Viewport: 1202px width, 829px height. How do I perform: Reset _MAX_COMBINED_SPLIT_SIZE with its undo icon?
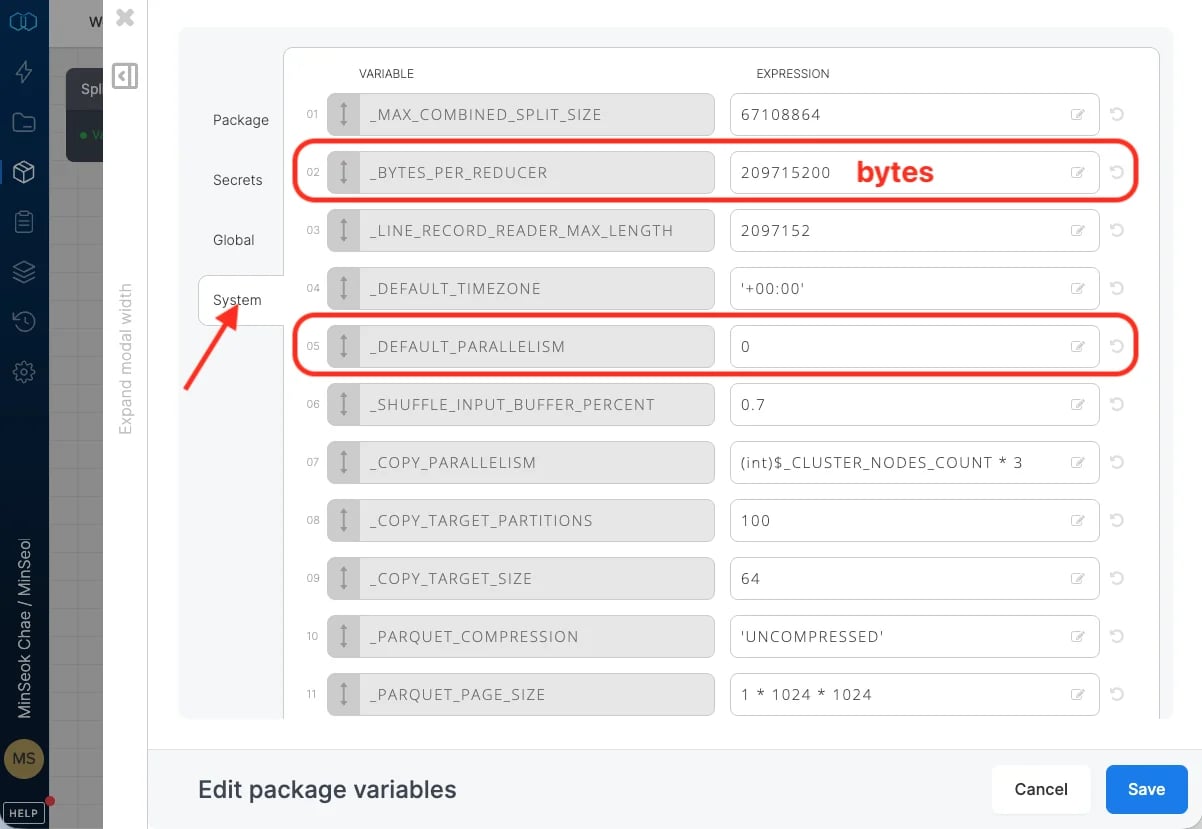pyautogui.click(x=1117, y=114)
